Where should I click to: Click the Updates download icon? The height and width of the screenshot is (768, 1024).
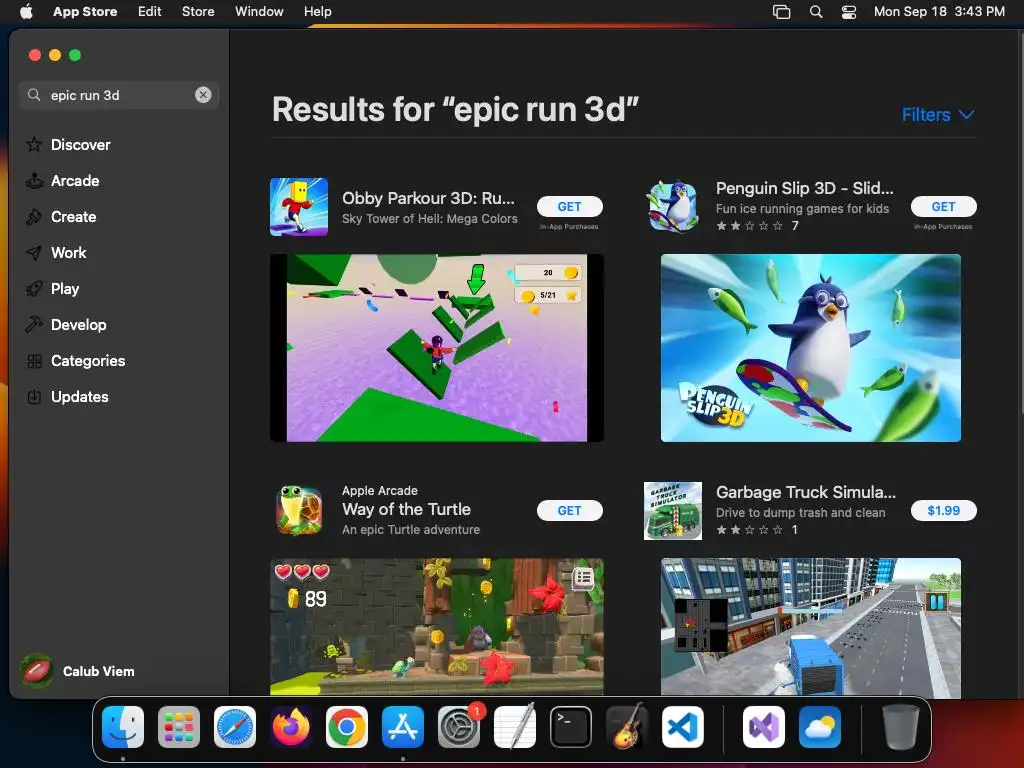coord(34,396)
